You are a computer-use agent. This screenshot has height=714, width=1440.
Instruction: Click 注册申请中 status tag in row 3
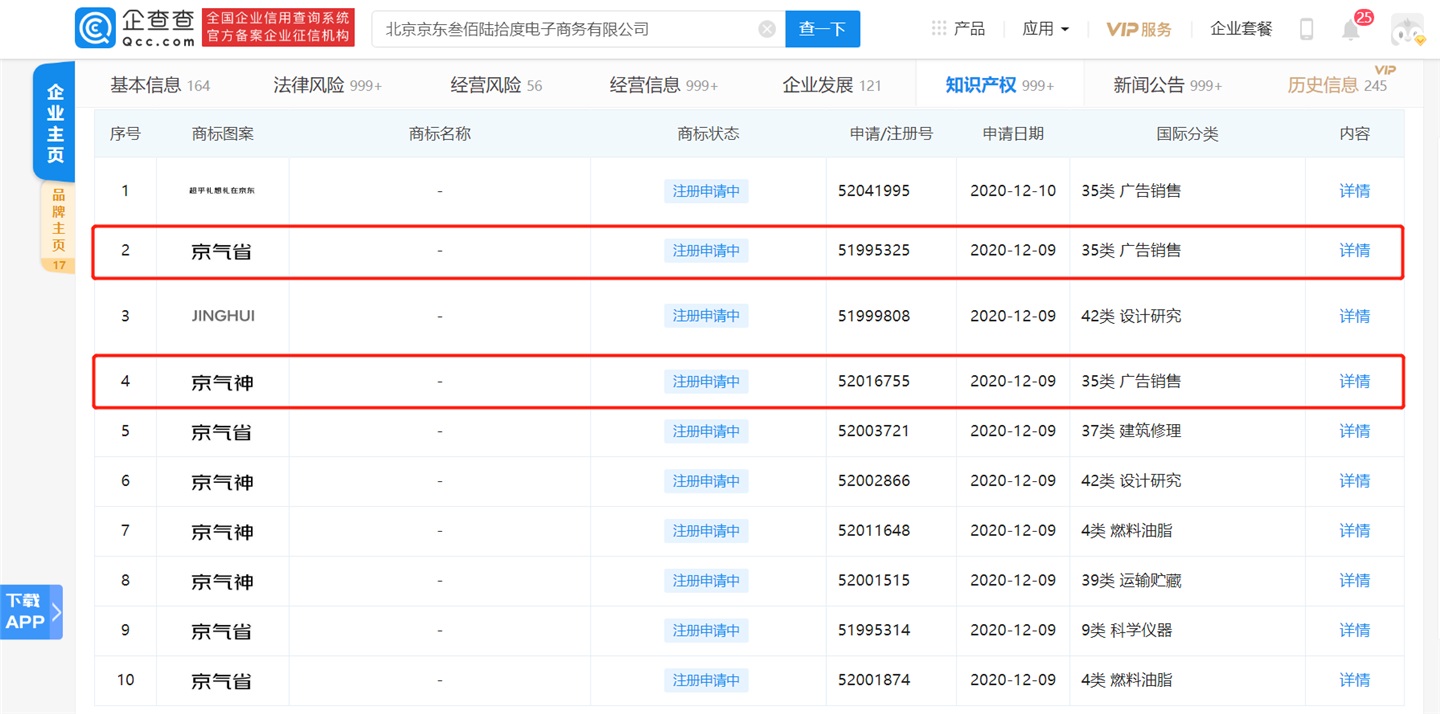[706, 316]
